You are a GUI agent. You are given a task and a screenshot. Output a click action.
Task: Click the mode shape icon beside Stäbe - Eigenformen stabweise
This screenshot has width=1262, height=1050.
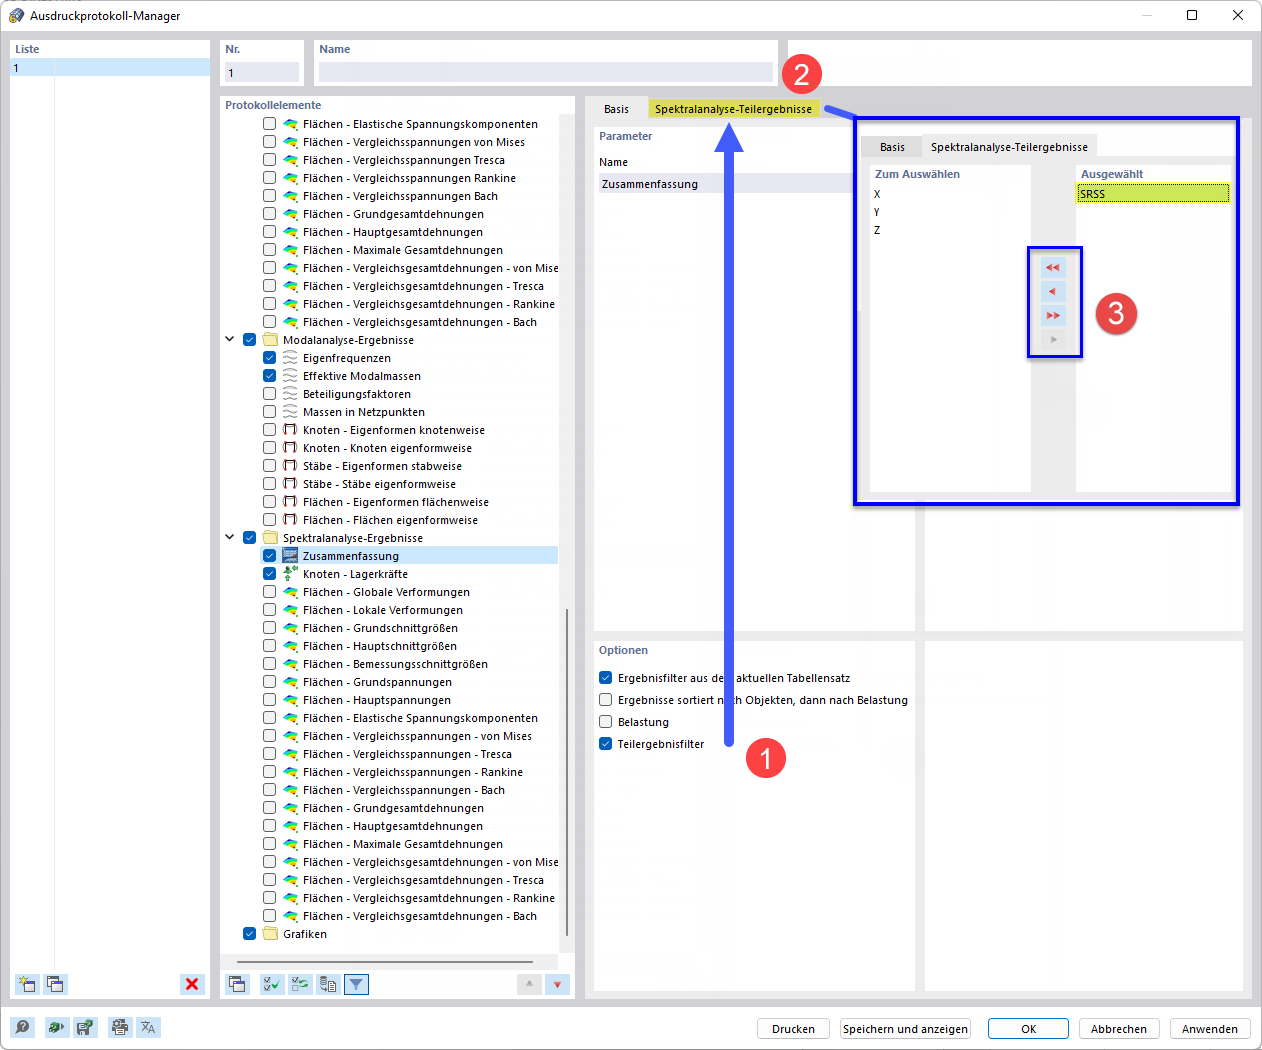click(x=290, y=466)
